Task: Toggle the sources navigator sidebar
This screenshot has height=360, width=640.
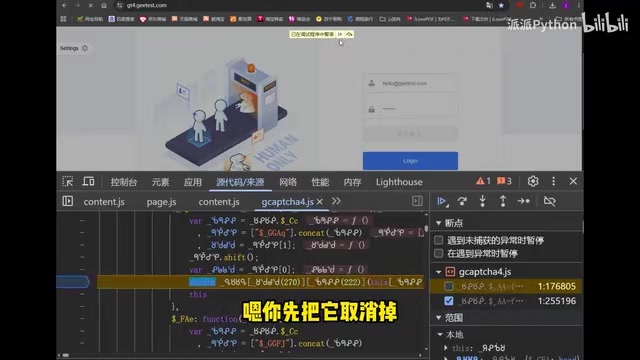Action: [x=68, y=201]
